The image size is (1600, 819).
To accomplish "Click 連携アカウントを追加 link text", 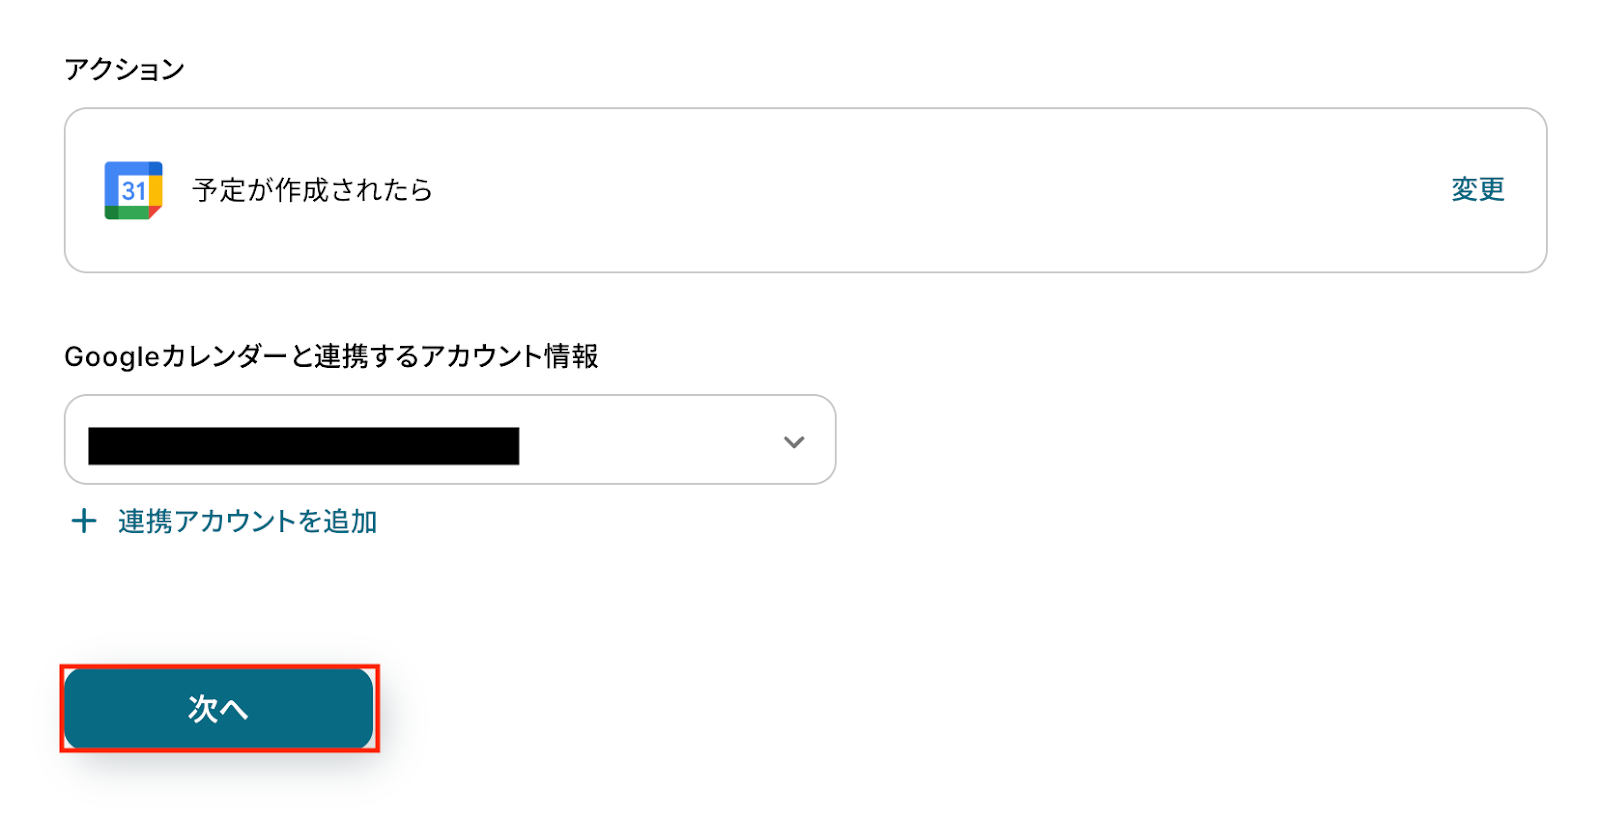I will 247,521.
